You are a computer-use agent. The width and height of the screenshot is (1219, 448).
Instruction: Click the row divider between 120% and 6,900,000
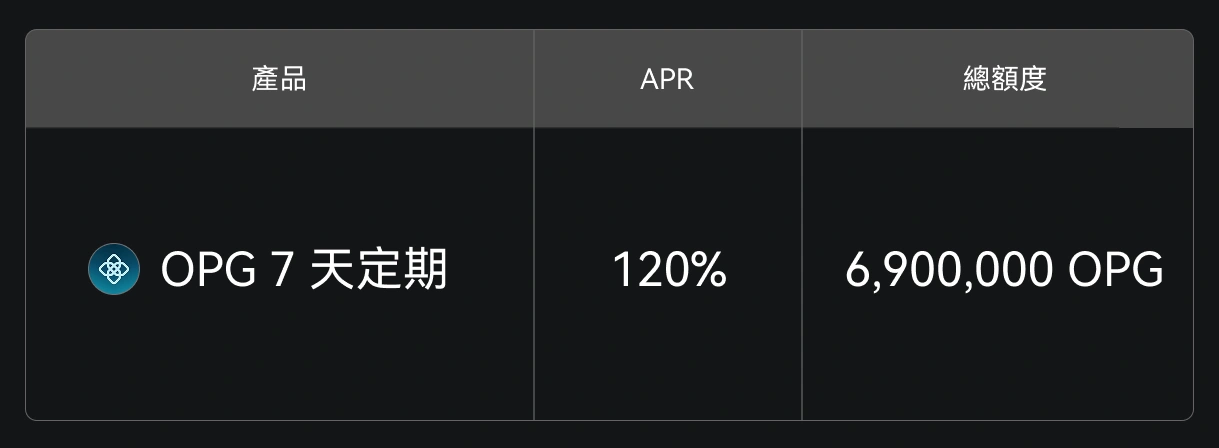[802, 270]
